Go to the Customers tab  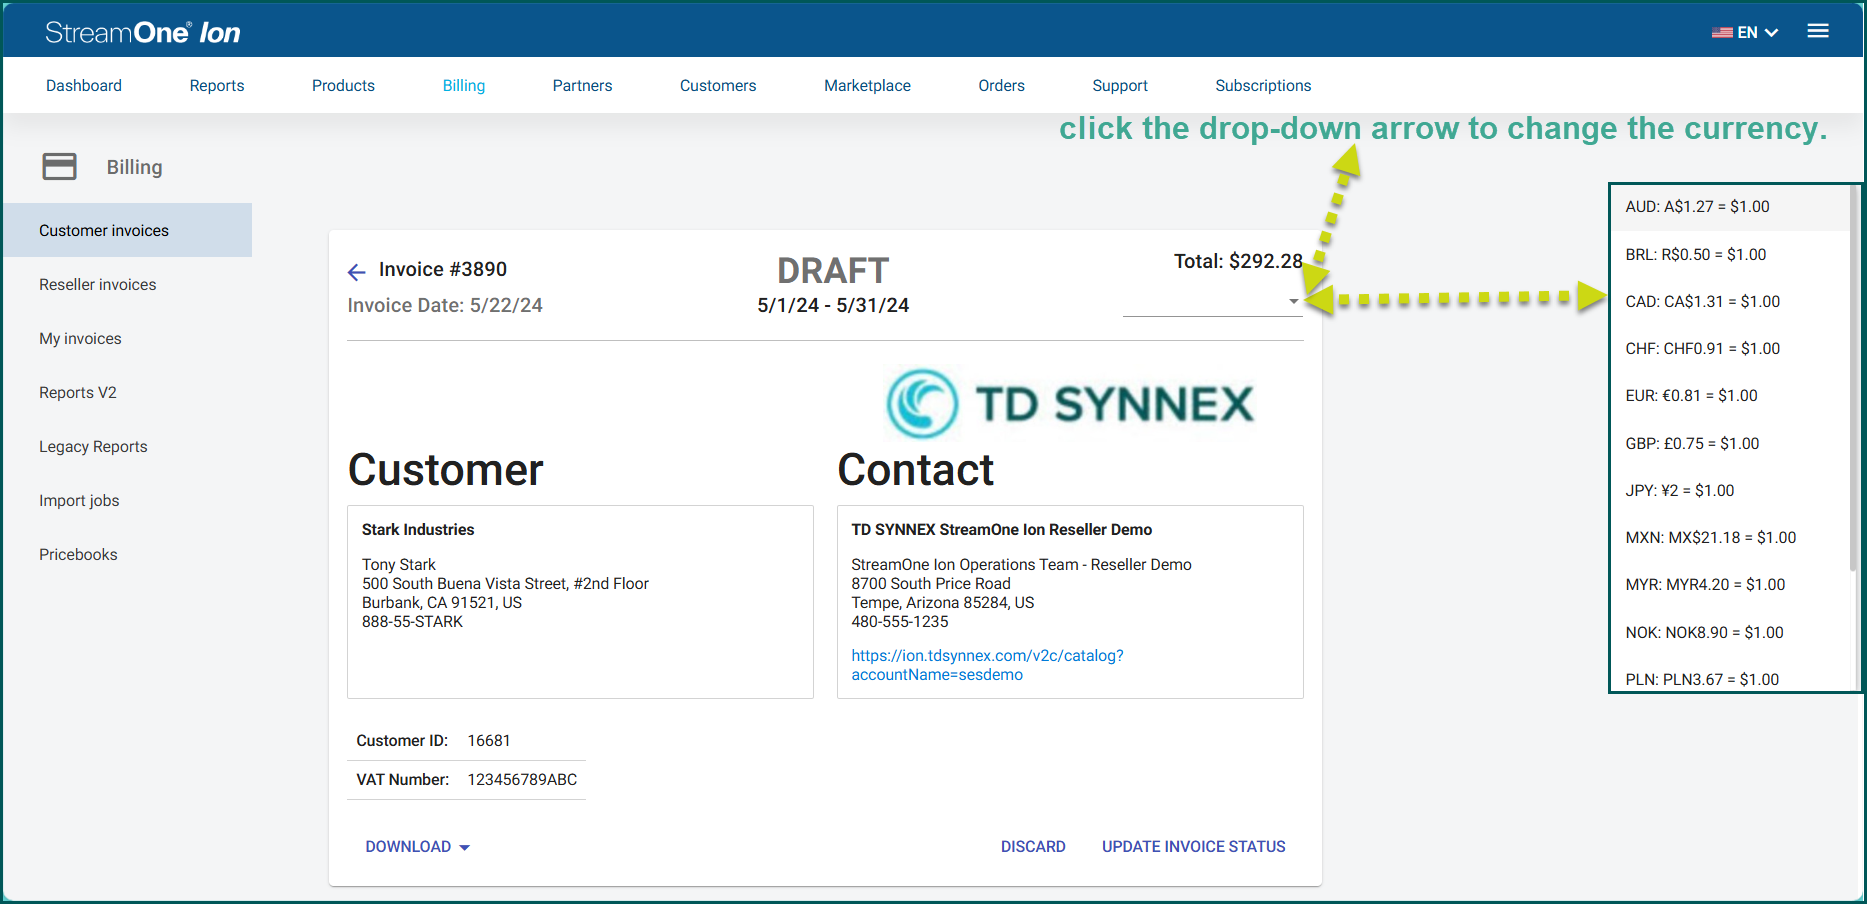coord(718,86)
